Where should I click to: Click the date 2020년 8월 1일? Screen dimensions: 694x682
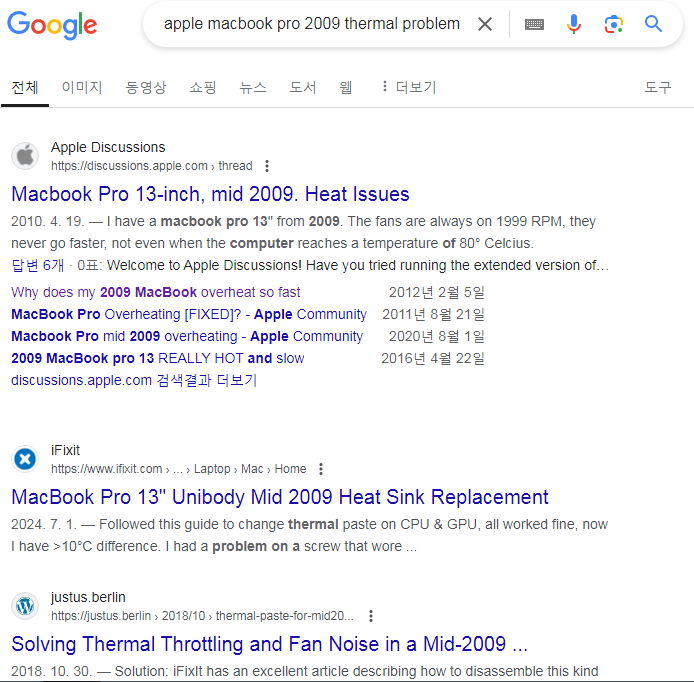tap(437, 336)
